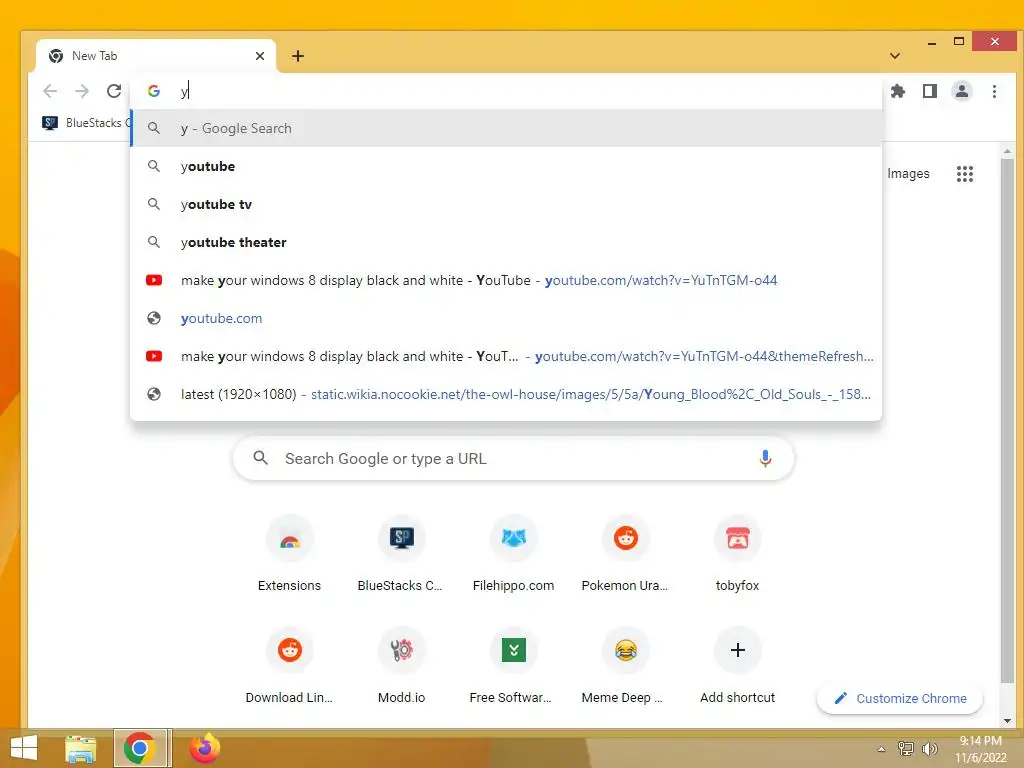Click the page scrollbar up arrow

point(1007,152)
